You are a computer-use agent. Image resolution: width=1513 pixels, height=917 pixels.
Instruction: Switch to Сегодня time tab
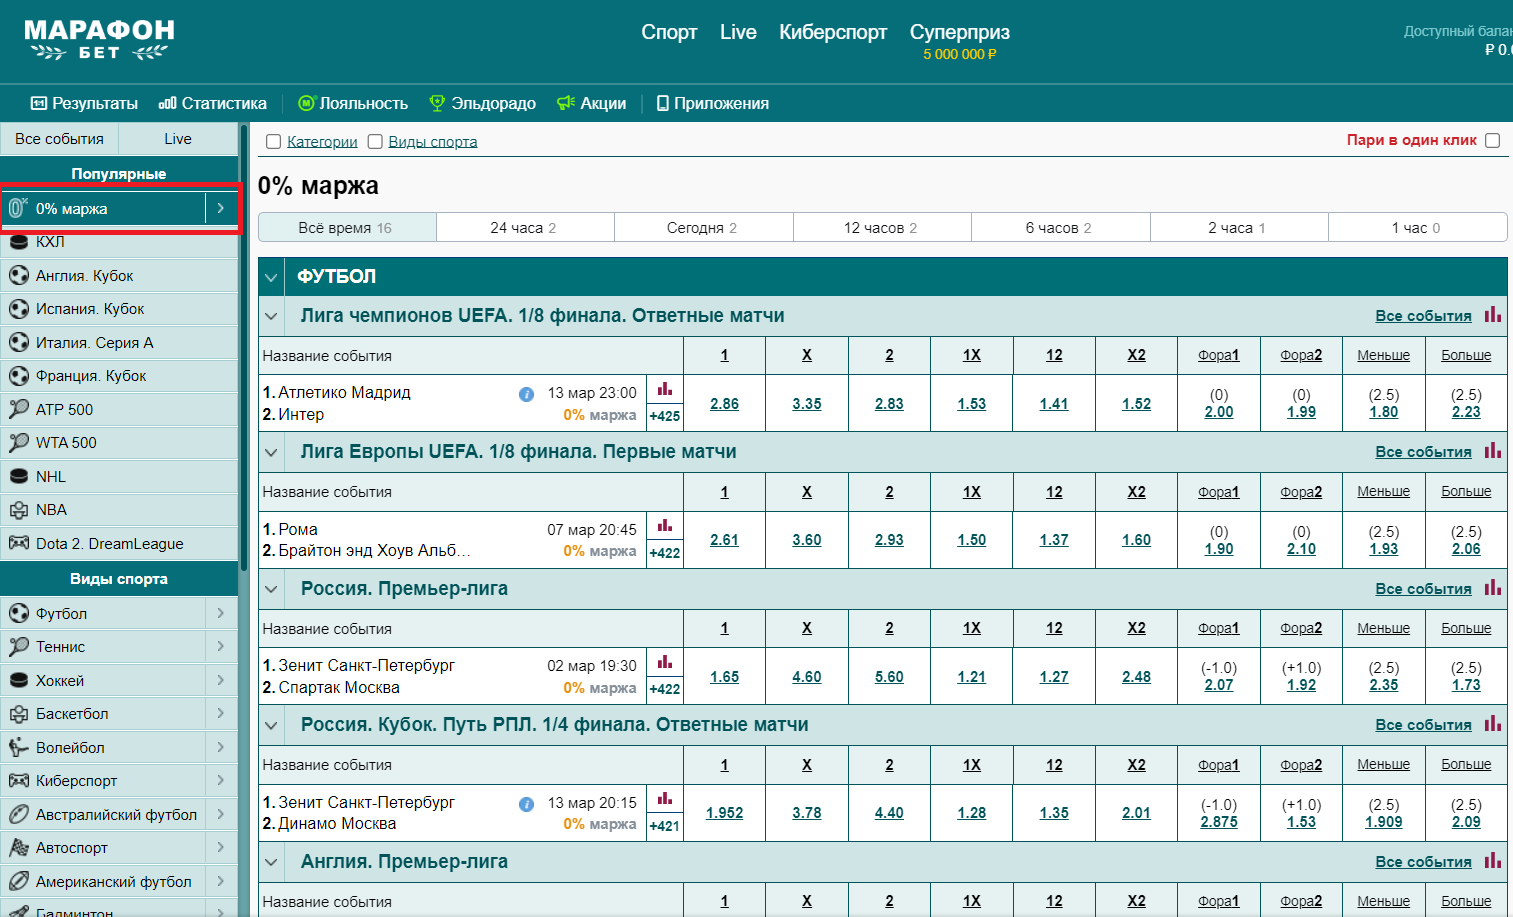pyautogui.click(x=703, y=227)
